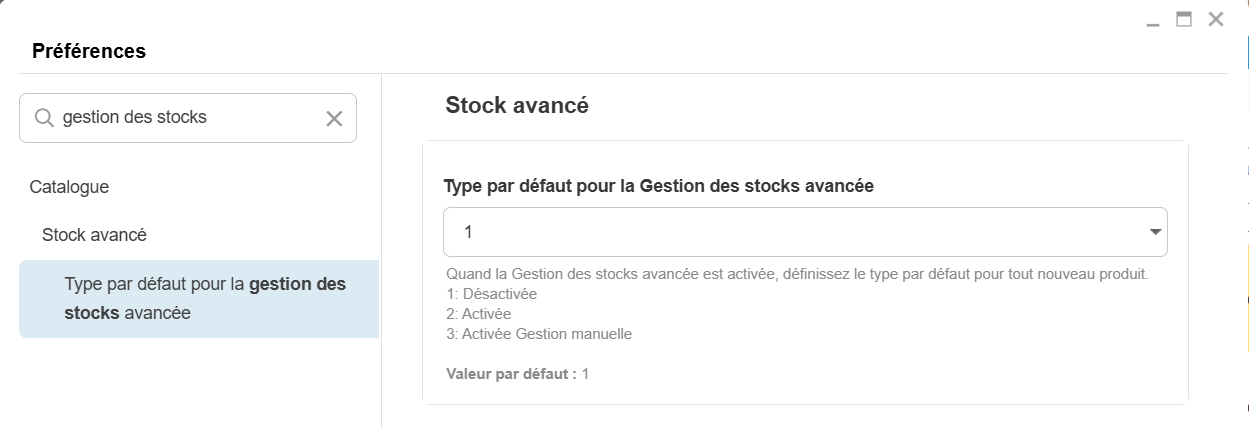This screenshot has width=1249, height=428.
Task: Open the default stock type combo box
Action: pyautogui.click(x=790, y=232)
